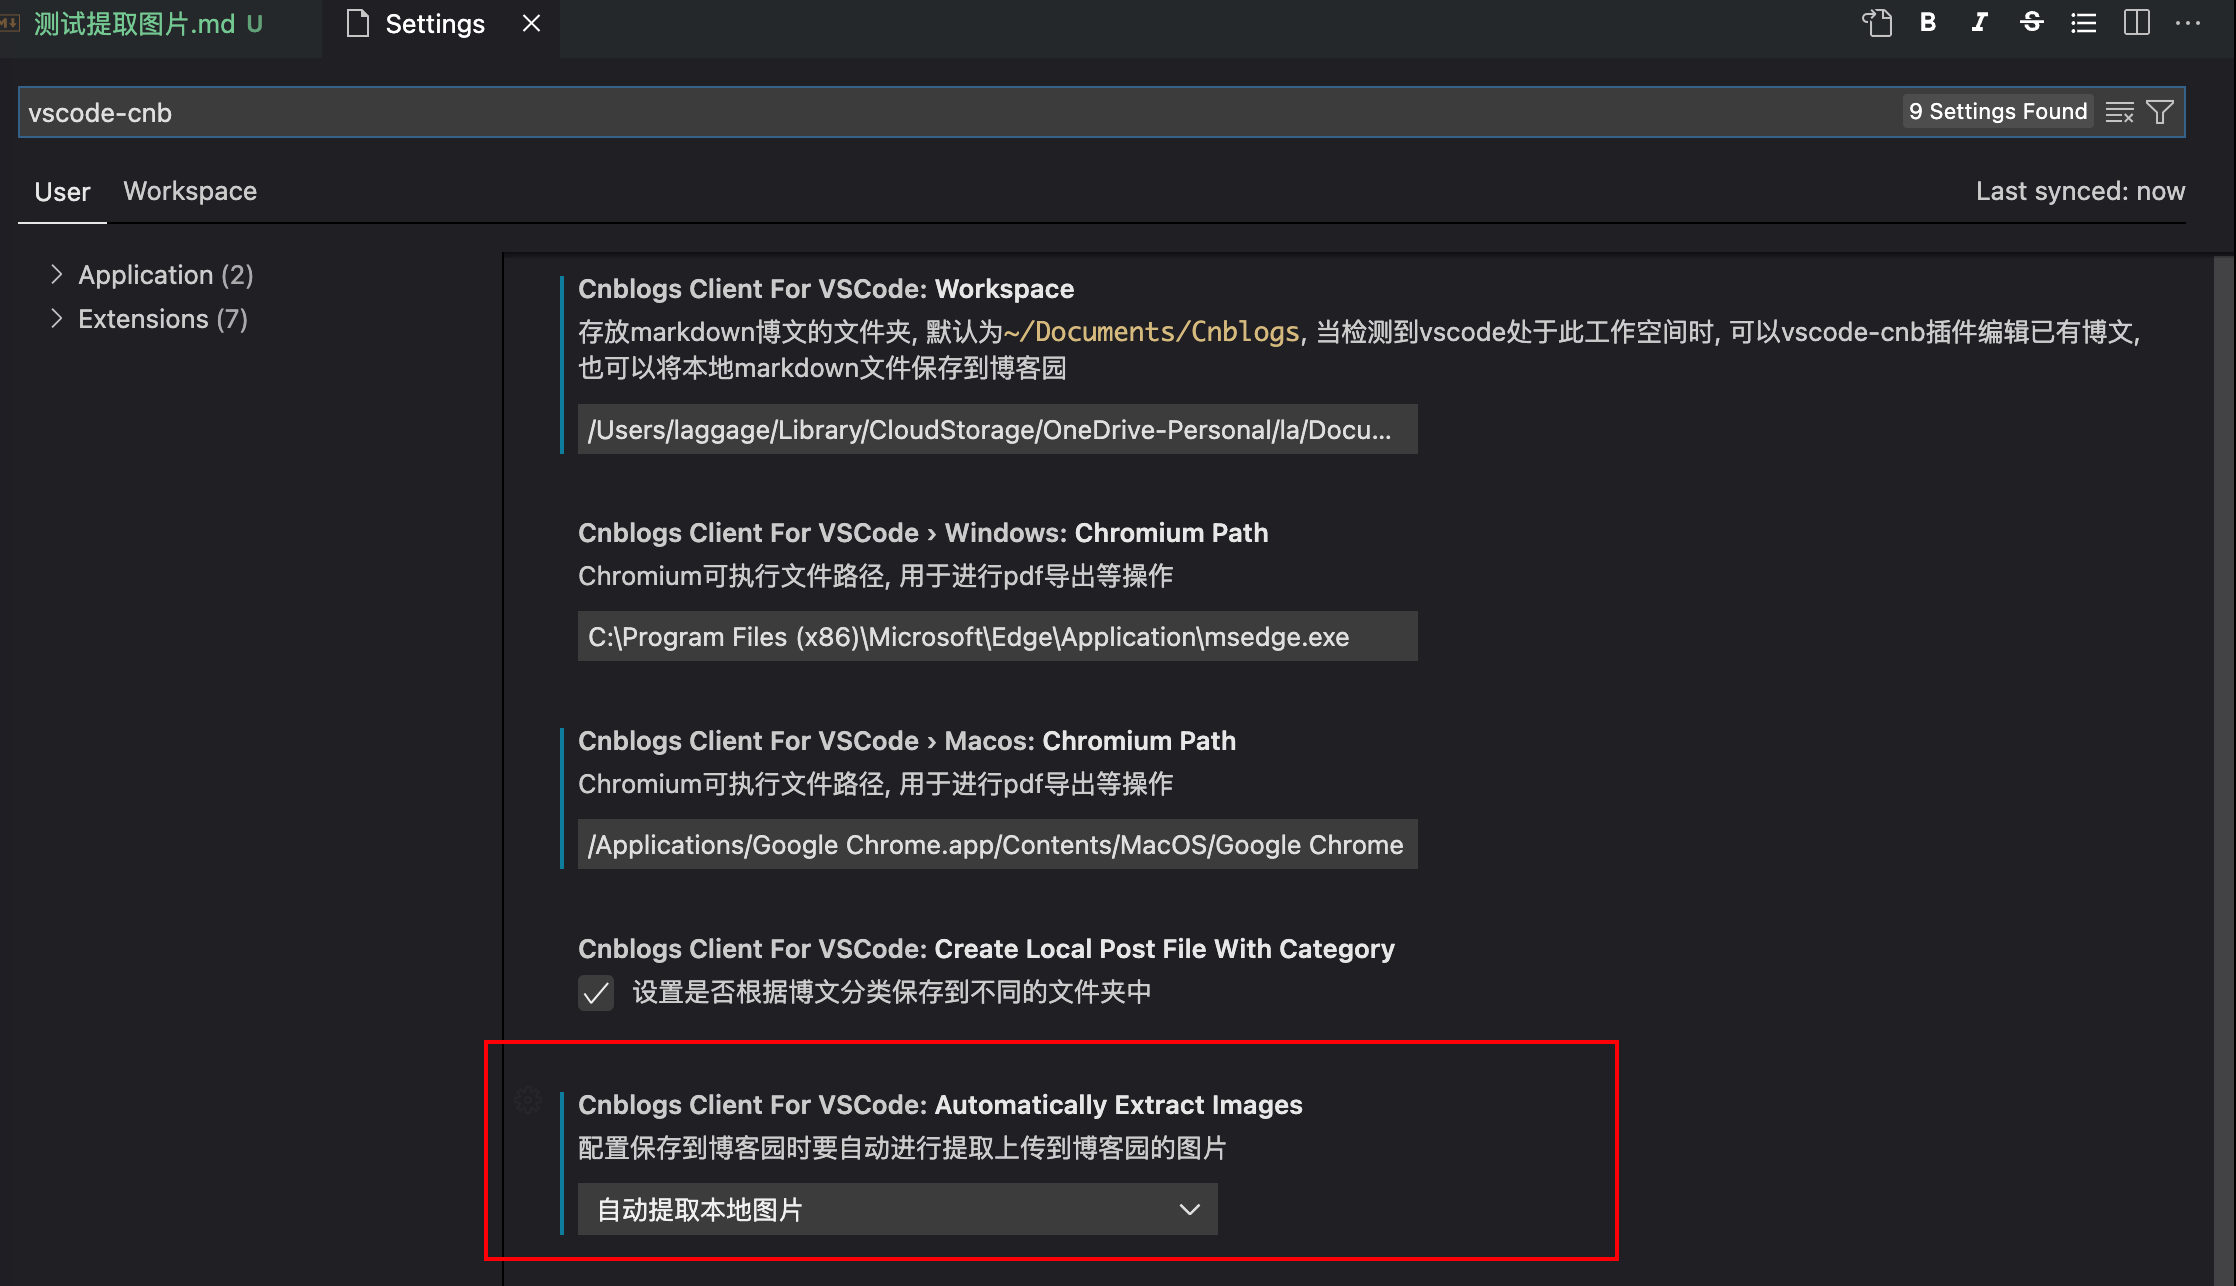The width and height of the screenshot is (2236, 1286).
Task: Edit the Macos Chromium Path field
Action: 997,844
